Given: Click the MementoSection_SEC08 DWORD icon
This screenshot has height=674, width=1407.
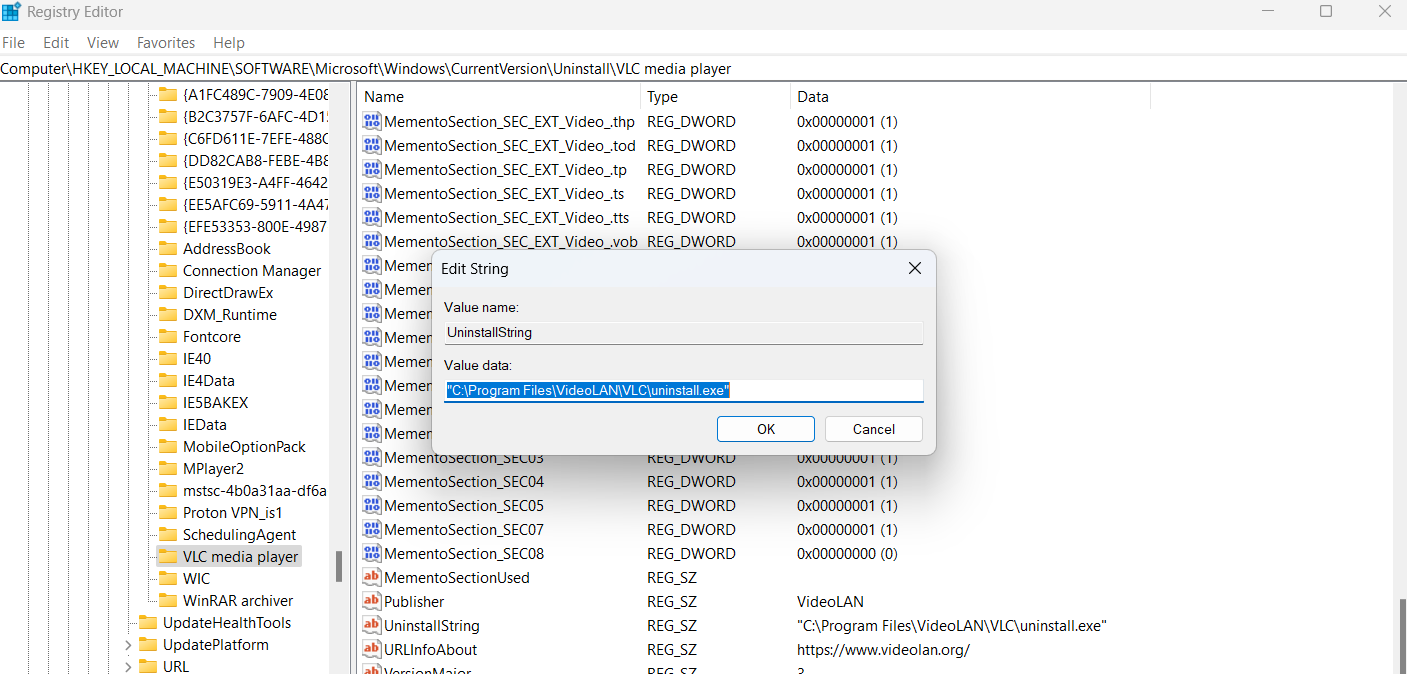Looking at the screenshot, I should click(372, 554).
